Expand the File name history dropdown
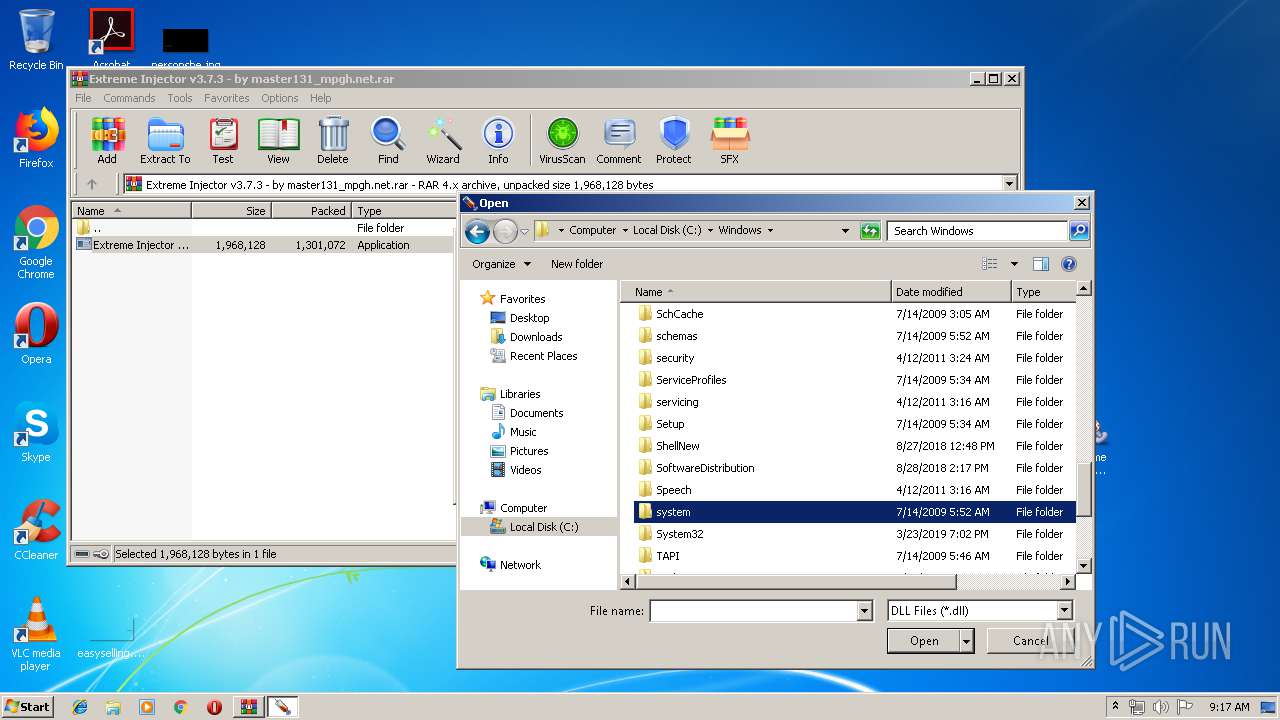 pyautogui.click(x=864, y=610)
